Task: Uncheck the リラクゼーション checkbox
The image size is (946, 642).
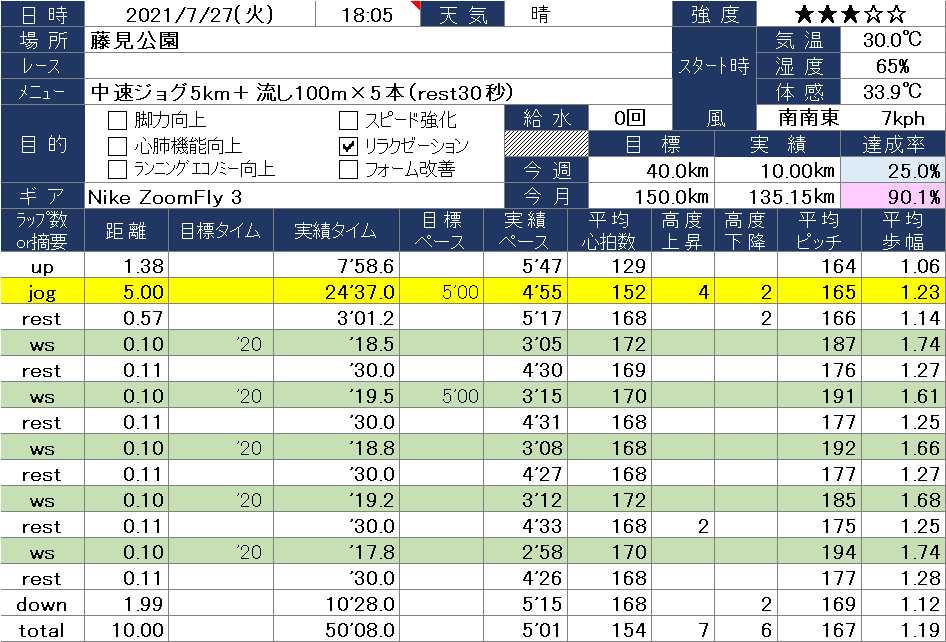Action: click(x=348, y=146)
